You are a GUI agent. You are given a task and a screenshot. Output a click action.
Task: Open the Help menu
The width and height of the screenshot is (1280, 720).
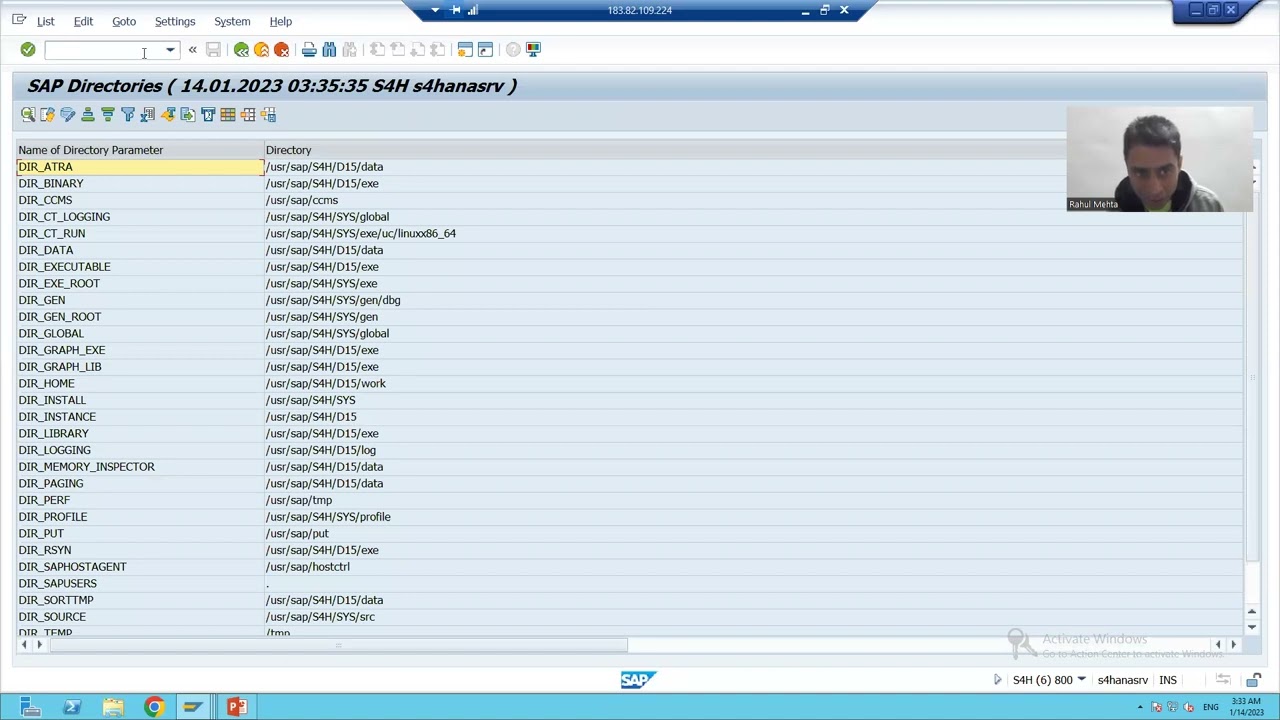click(281, 21)
